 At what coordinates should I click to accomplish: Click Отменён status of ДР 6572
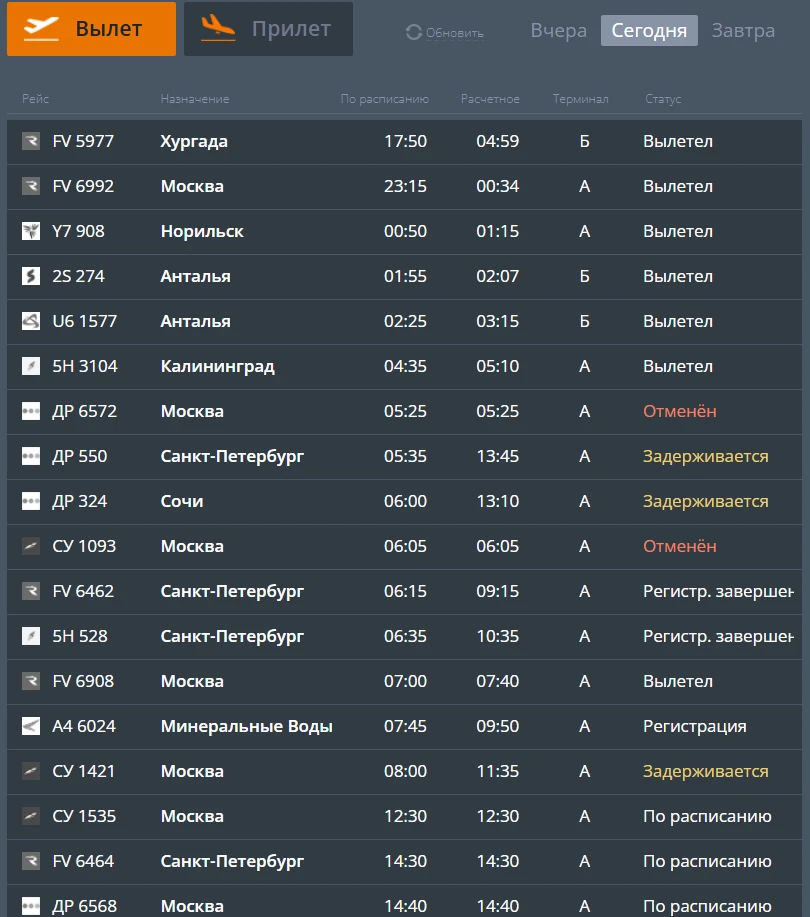680,411
